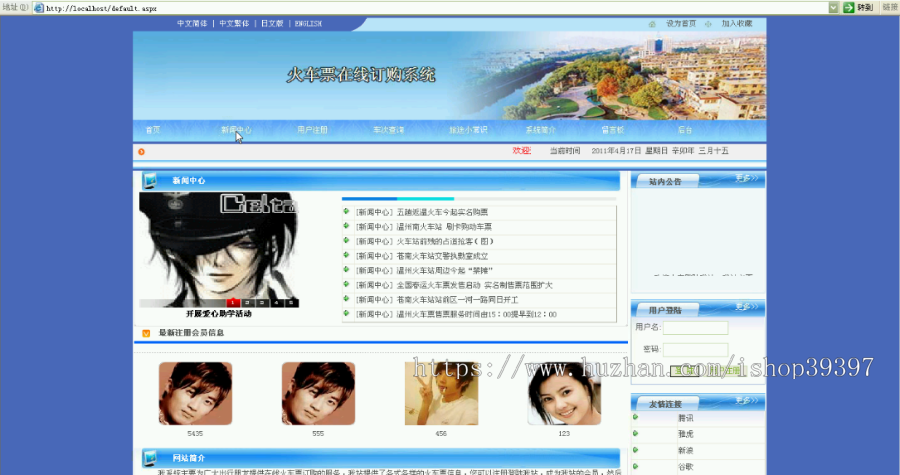Expand 更多>> in the 站内公告 panel
Image resolution: width=900 pixels, height=475 pixels.
point(746,178)
